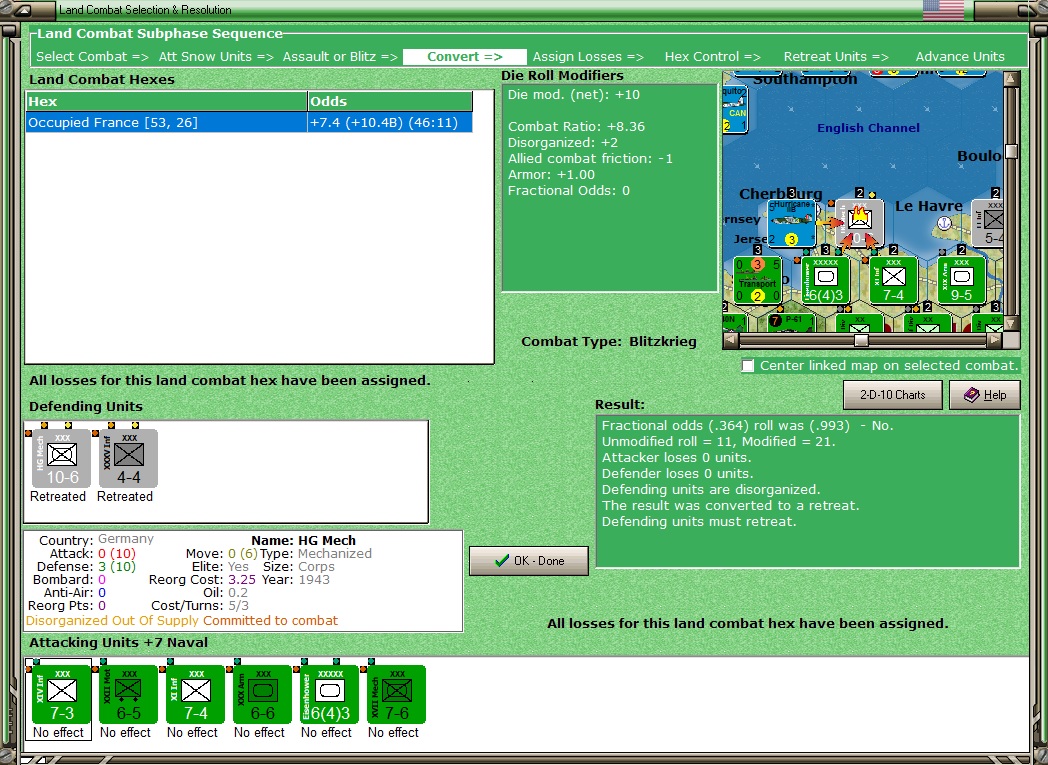Image resolution: width=1048 pixels, height=765 pixels.
Task: Click 'Disorganized Out Of Supply Committed to combat' status
Action: tap(182, 621)
